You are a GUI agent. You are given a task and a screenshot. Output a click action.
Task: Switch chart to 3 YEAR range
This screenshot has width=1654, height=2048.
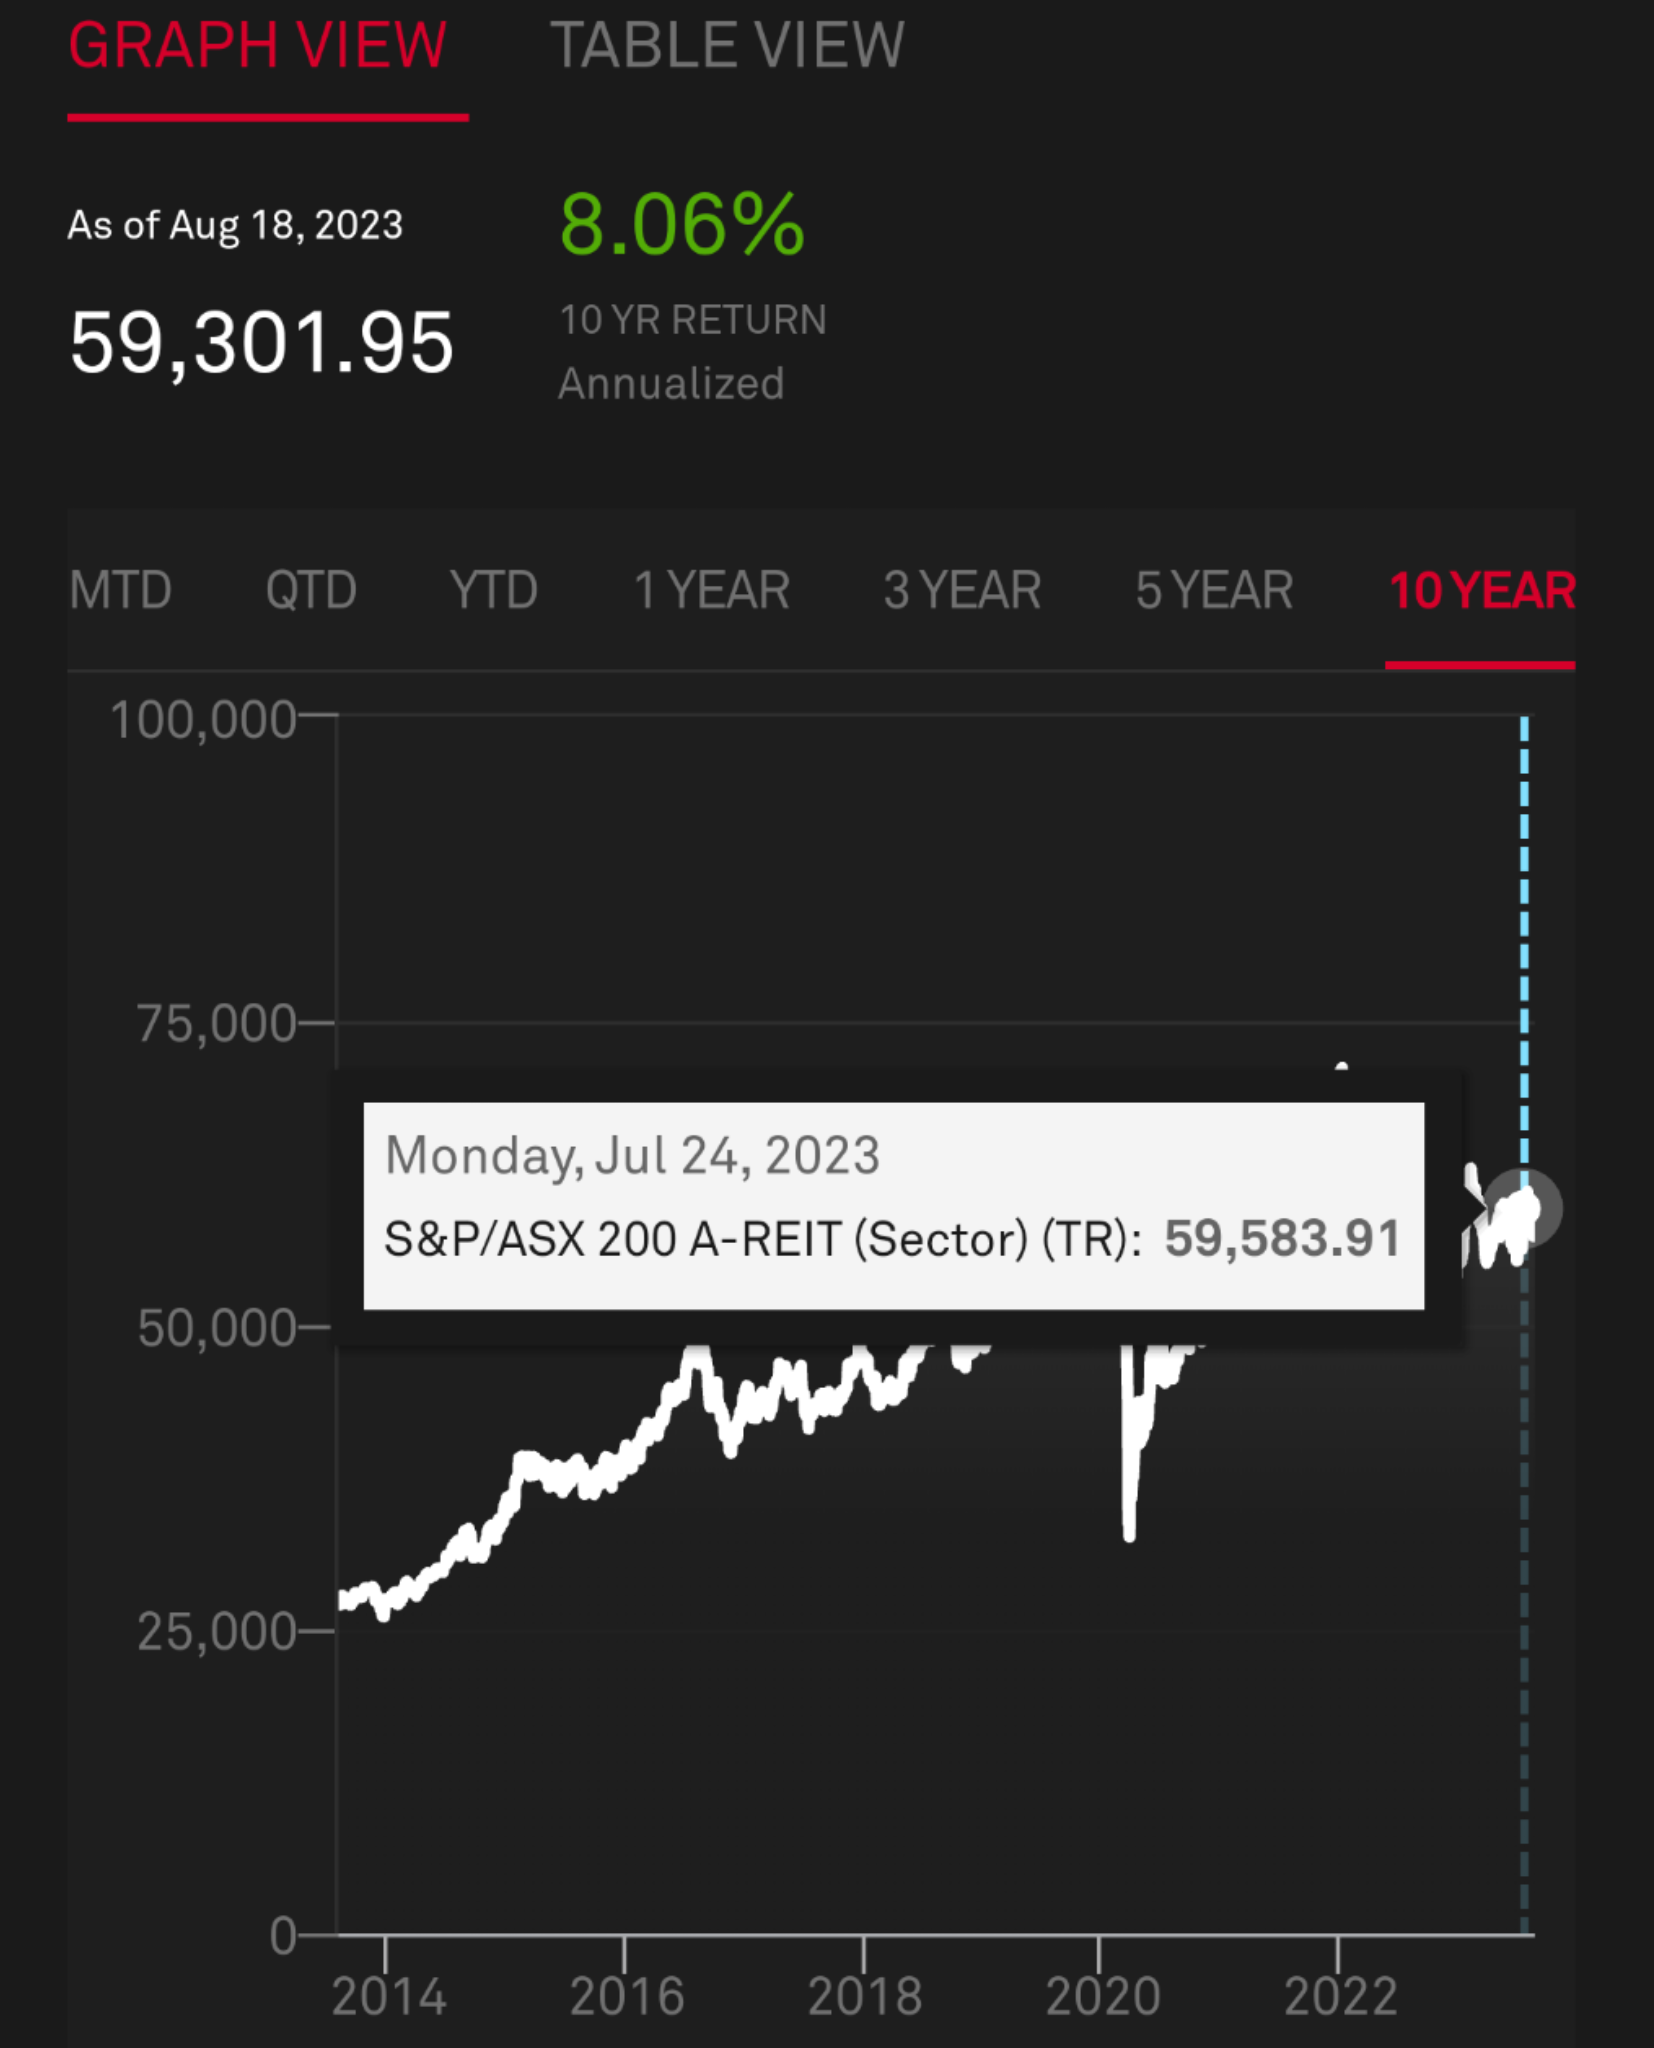click(x=962, y=590)
